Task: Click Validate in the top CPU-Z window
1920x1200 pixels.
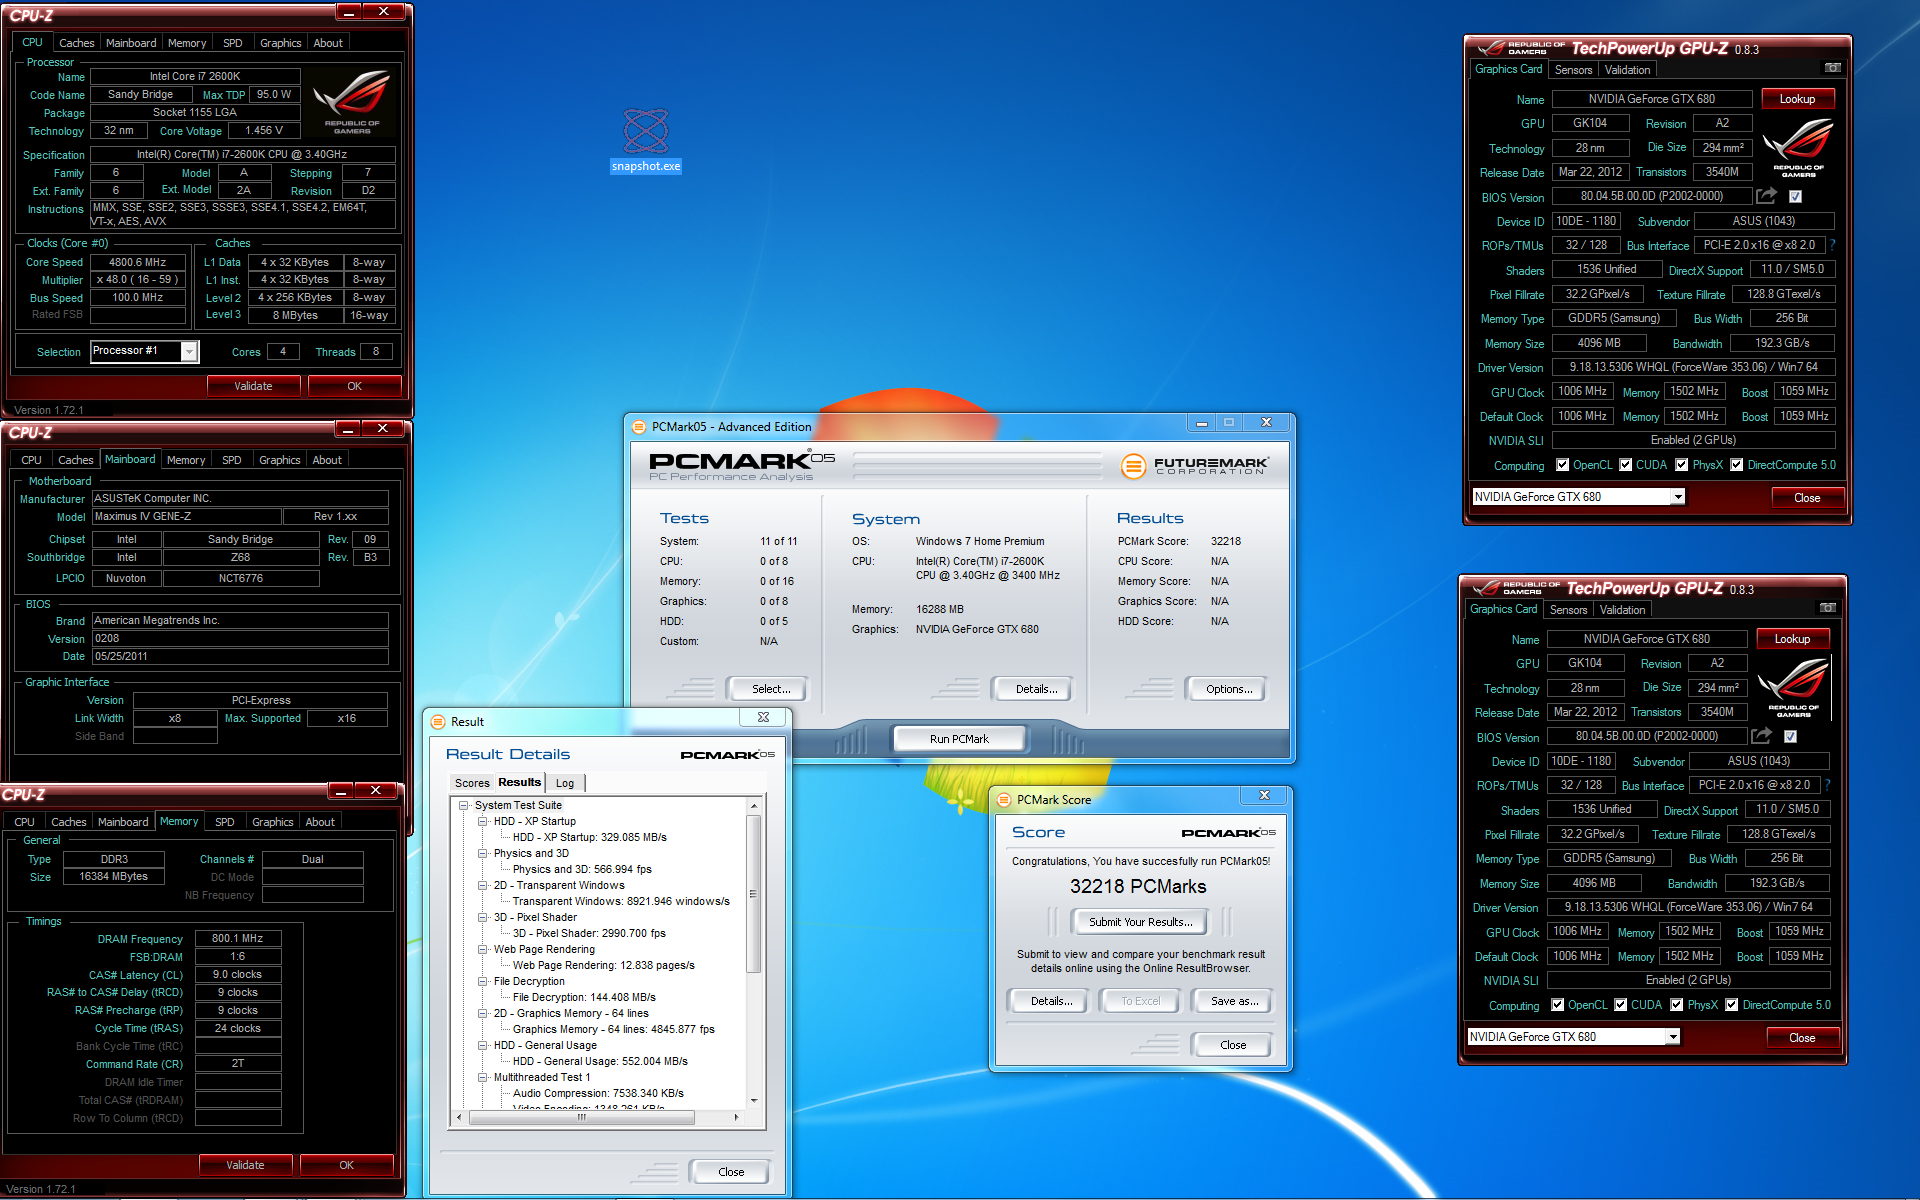Action: click(x=253, y=386)
